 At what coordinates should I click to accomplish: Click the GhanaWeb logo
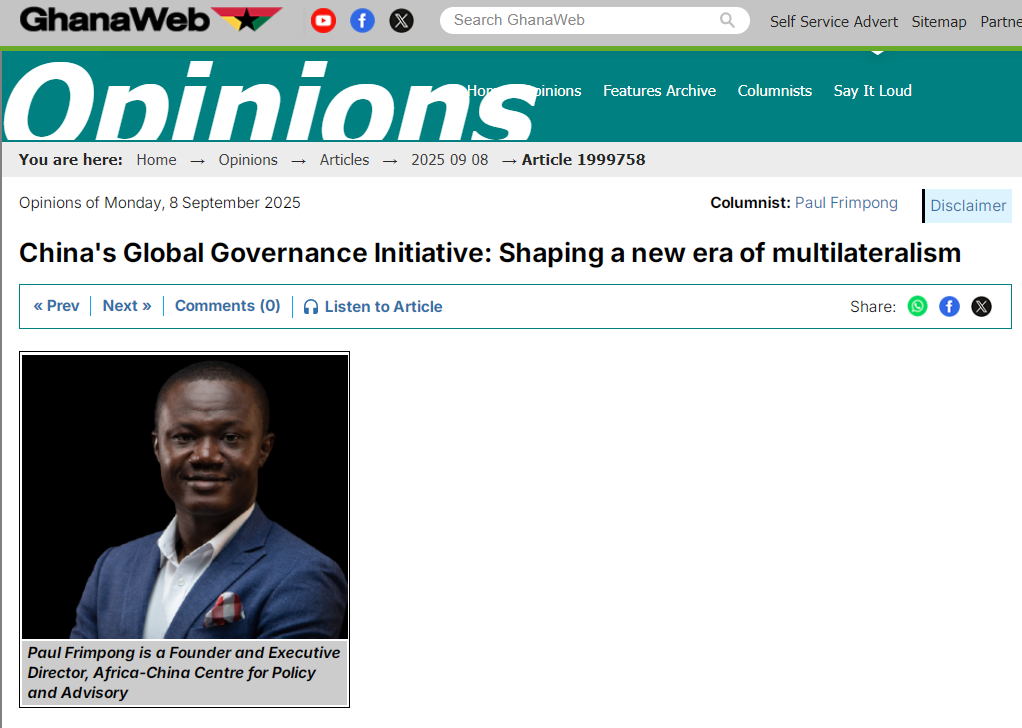tap(150, 19)
